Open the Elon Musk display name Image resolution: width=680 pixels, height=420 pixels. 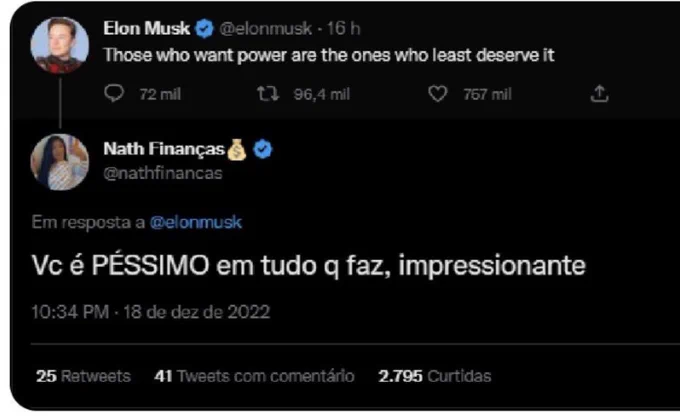147,29
